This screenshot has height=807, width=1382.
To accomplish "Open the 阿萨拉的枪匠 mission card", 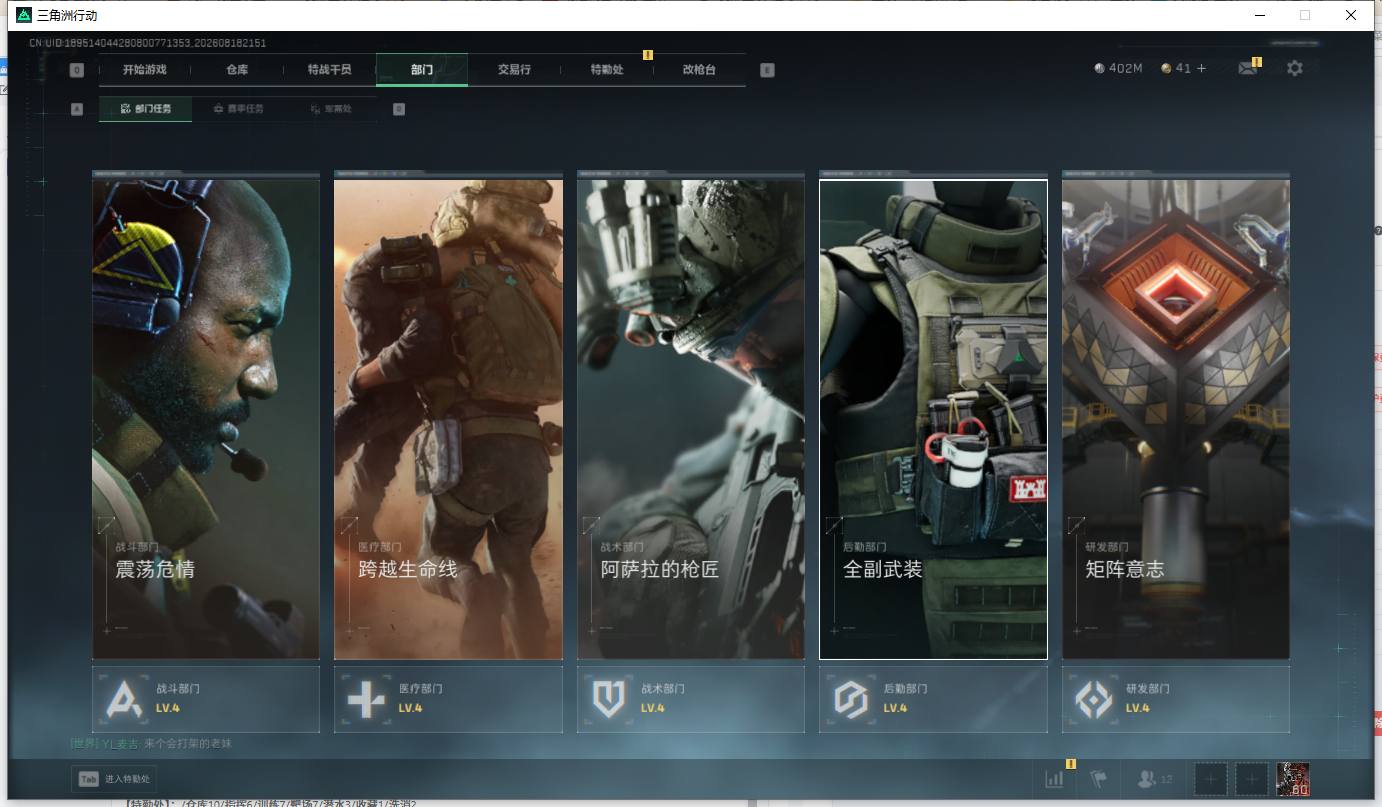I will (x=691, y=419).
